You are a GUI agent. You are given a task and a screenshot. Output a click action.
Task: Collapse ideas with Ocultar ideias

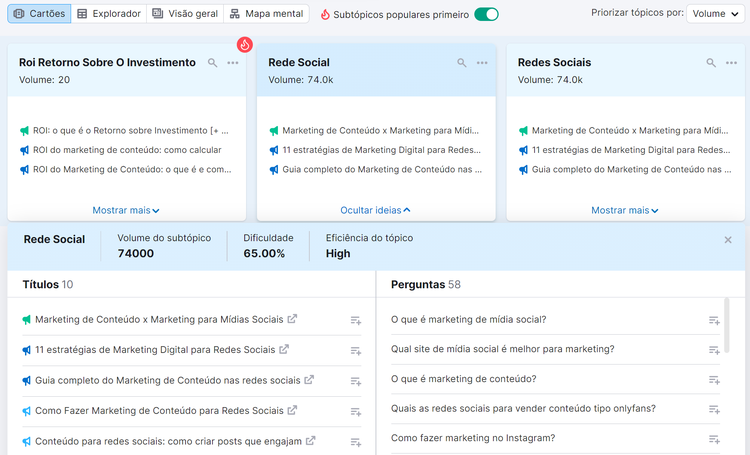375,210
